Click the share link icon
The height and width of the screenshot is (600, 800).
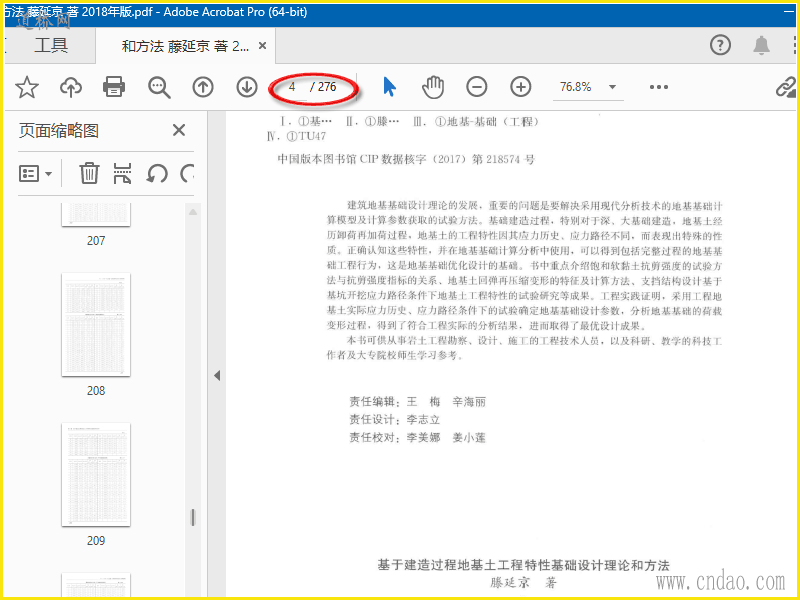point(786,87)
